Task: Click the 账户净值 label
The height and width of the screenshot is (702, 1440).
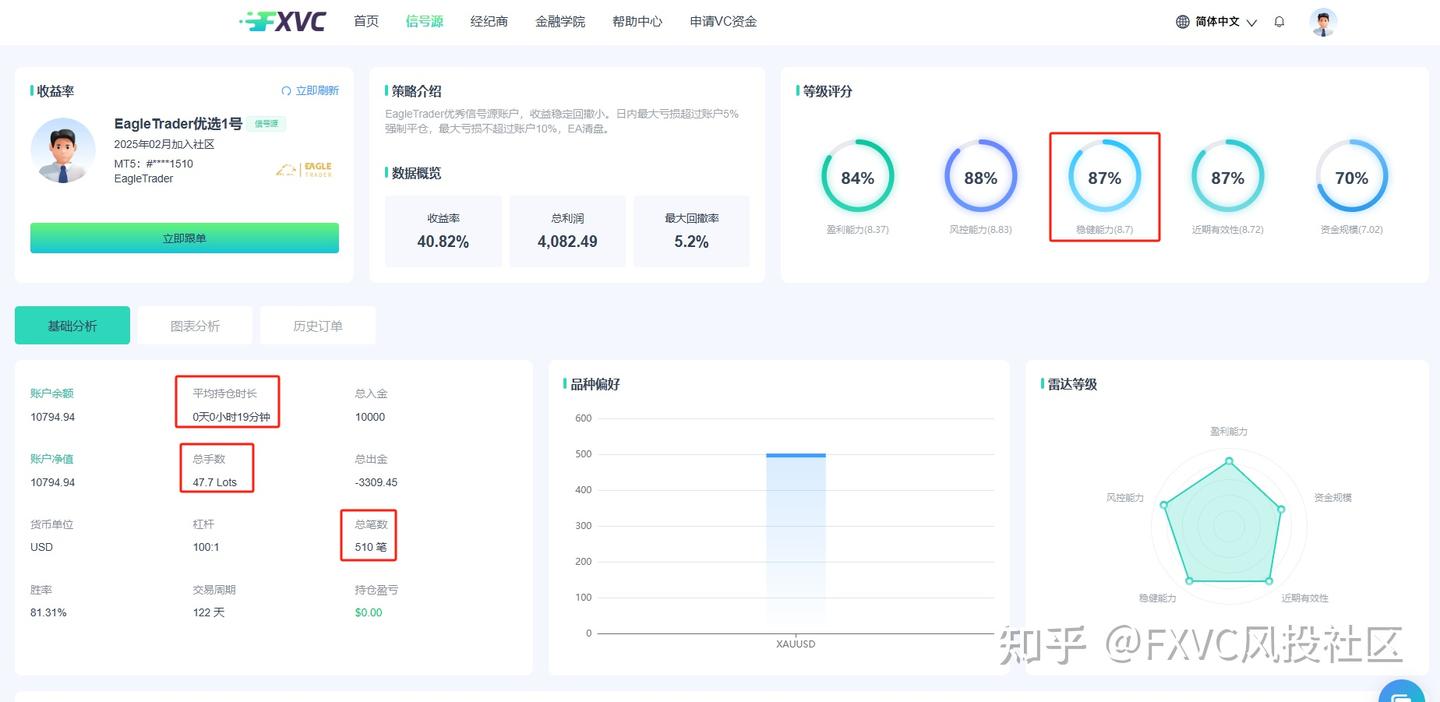Action: 52,459
